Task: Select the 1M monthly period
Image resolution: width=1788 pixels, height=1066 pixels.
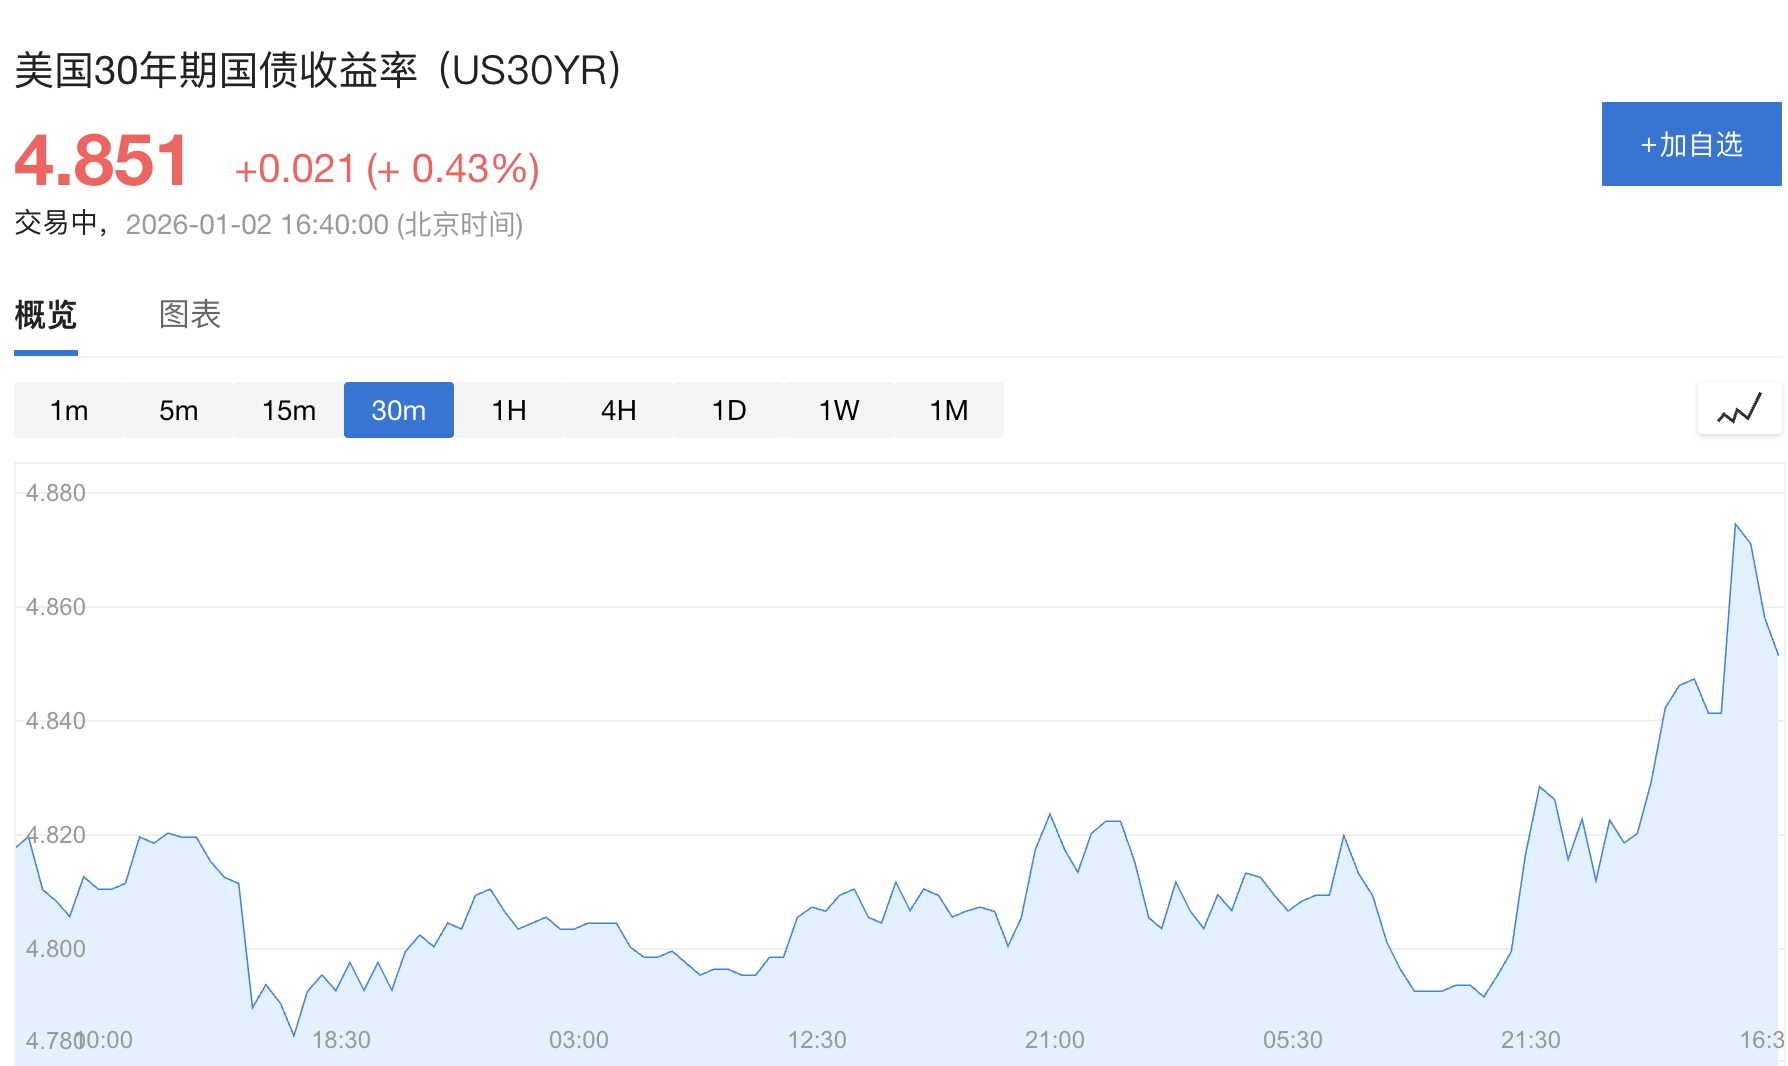Action: tap(949, 410)
